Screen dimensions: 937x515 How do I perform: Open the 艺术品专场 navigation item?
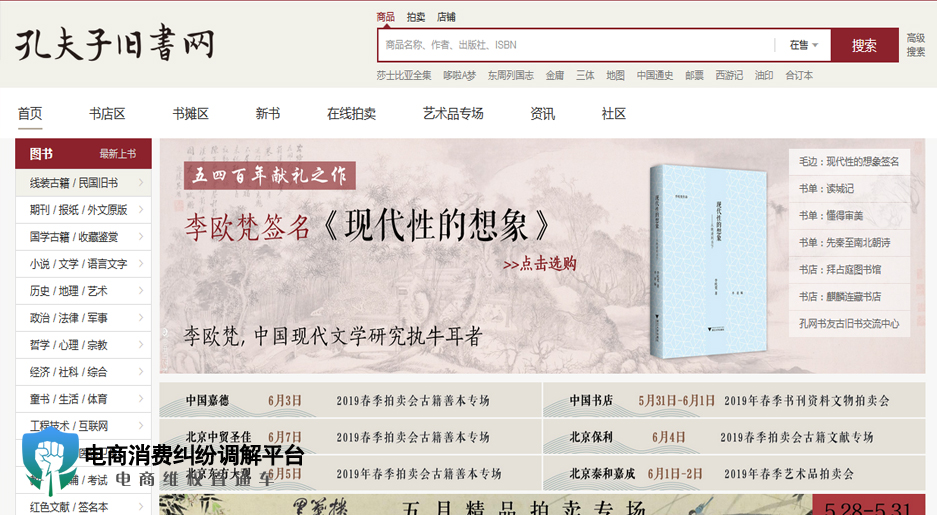(x=453, y=114)
